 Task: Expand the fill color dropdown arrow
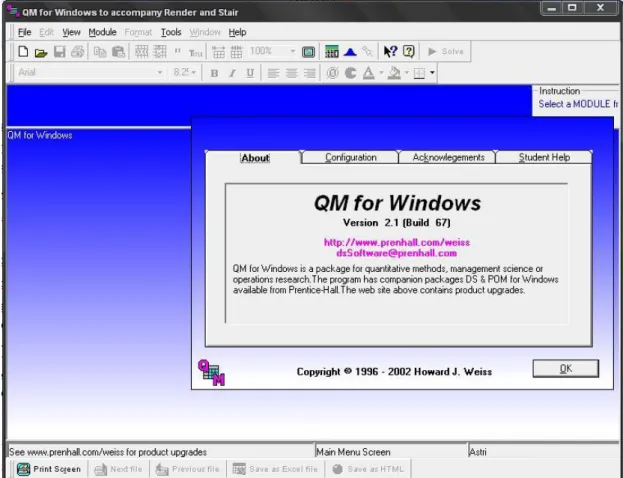(x=406, y=73)
